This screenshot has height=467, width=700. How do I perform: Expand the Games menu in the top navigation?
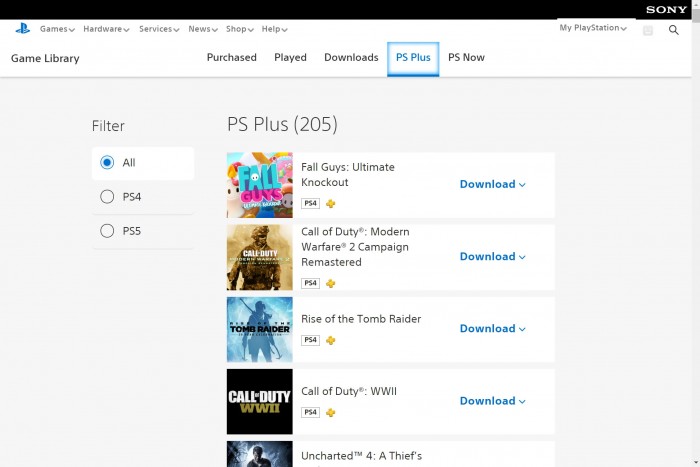coord(58,29)
